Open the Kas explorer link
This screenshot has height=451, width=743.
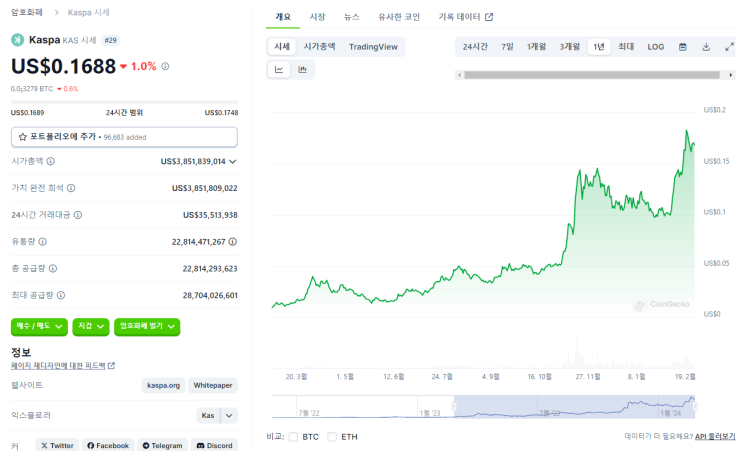(208, 415)
